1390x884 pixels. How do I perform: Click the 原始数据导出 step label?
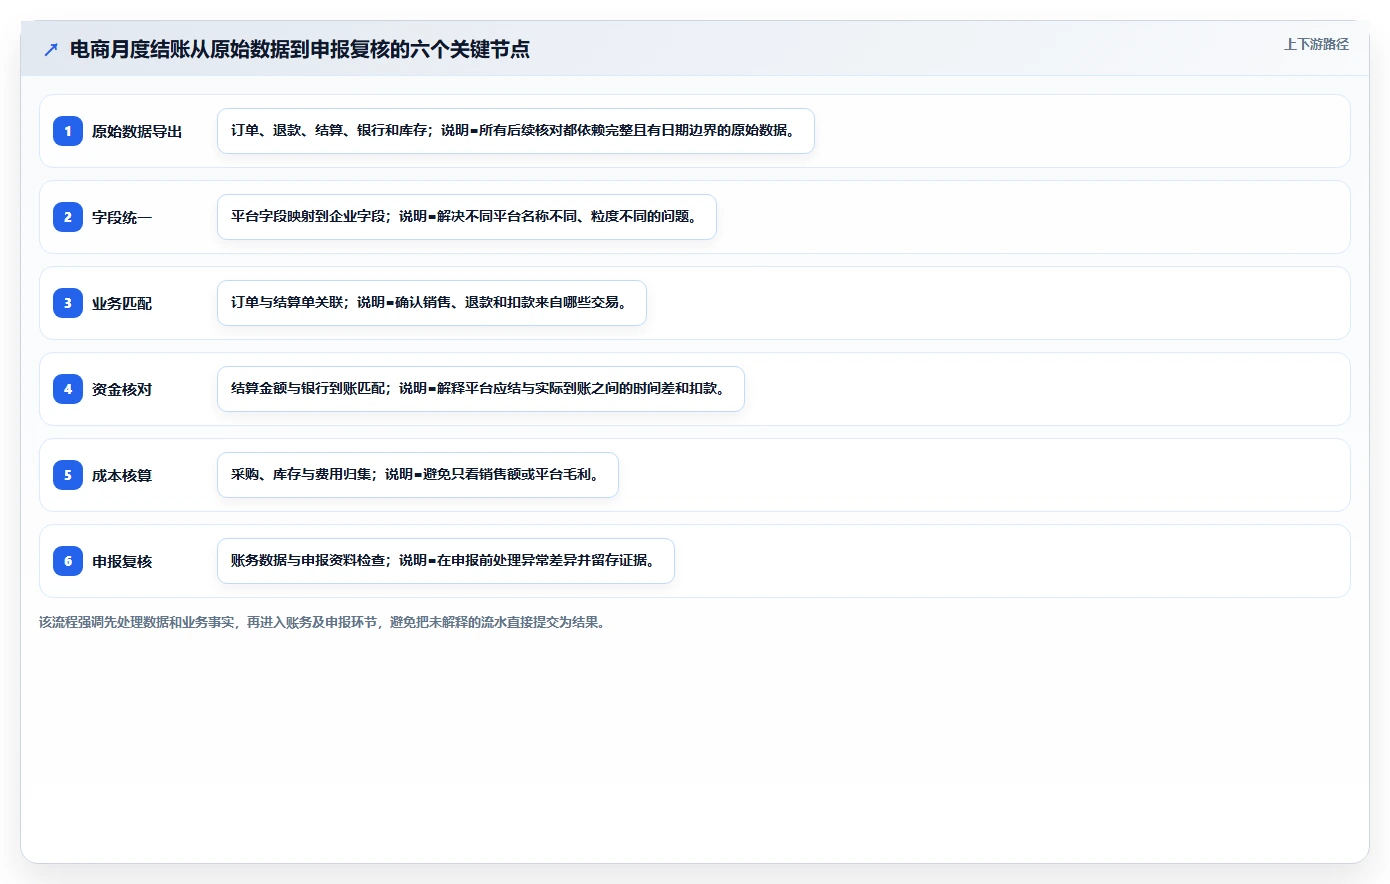click(x=137, y=131)
